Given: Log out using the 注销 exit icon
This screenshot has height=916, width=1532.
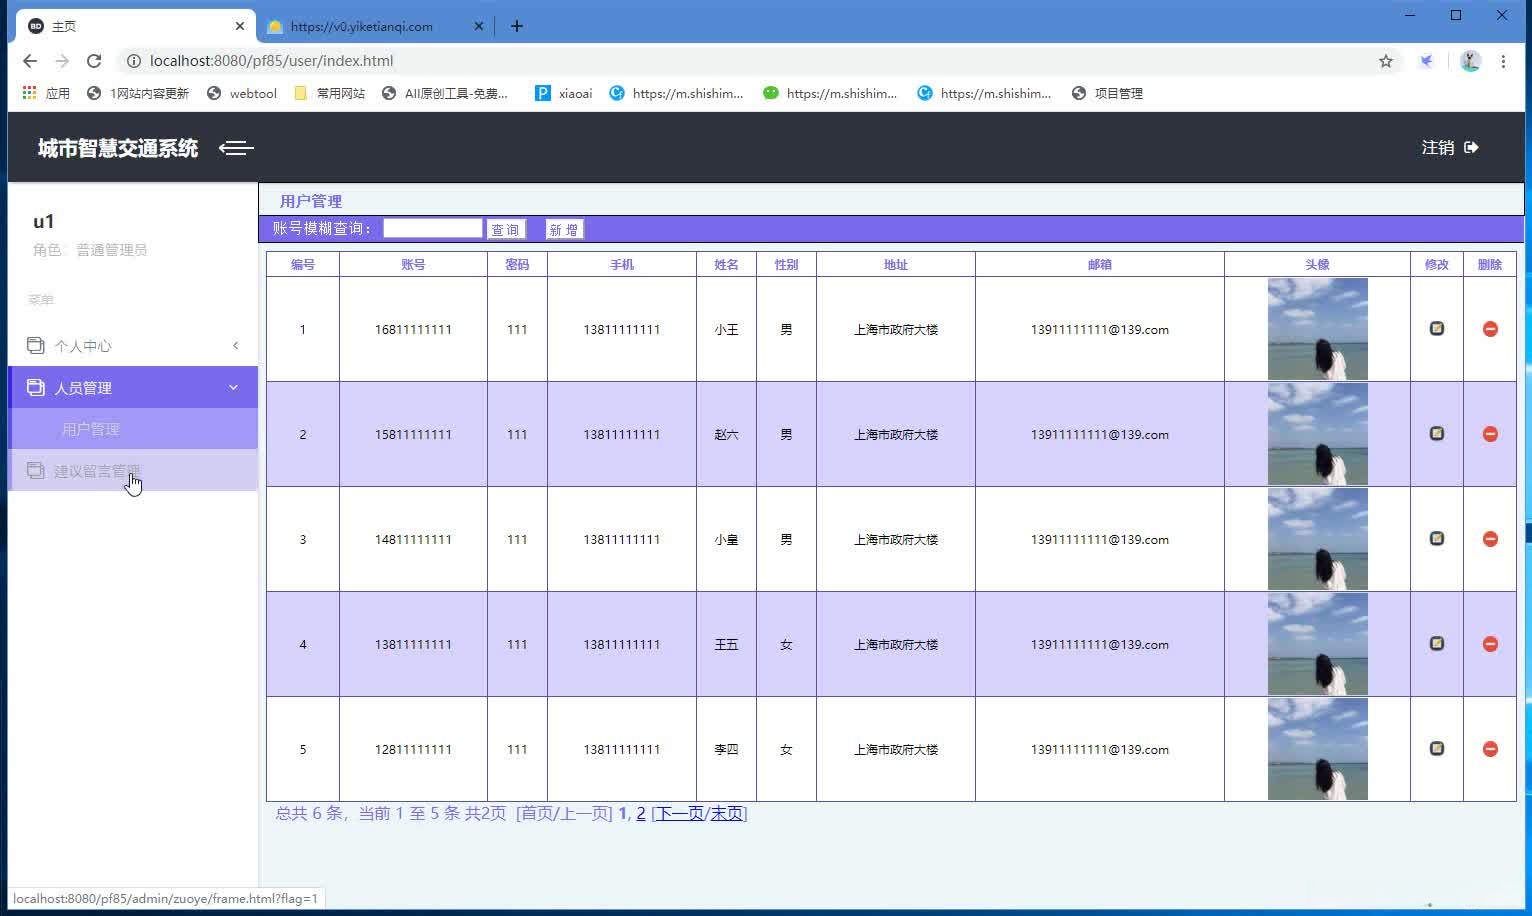Looking at the screenshot, I should click(1471, 147).
